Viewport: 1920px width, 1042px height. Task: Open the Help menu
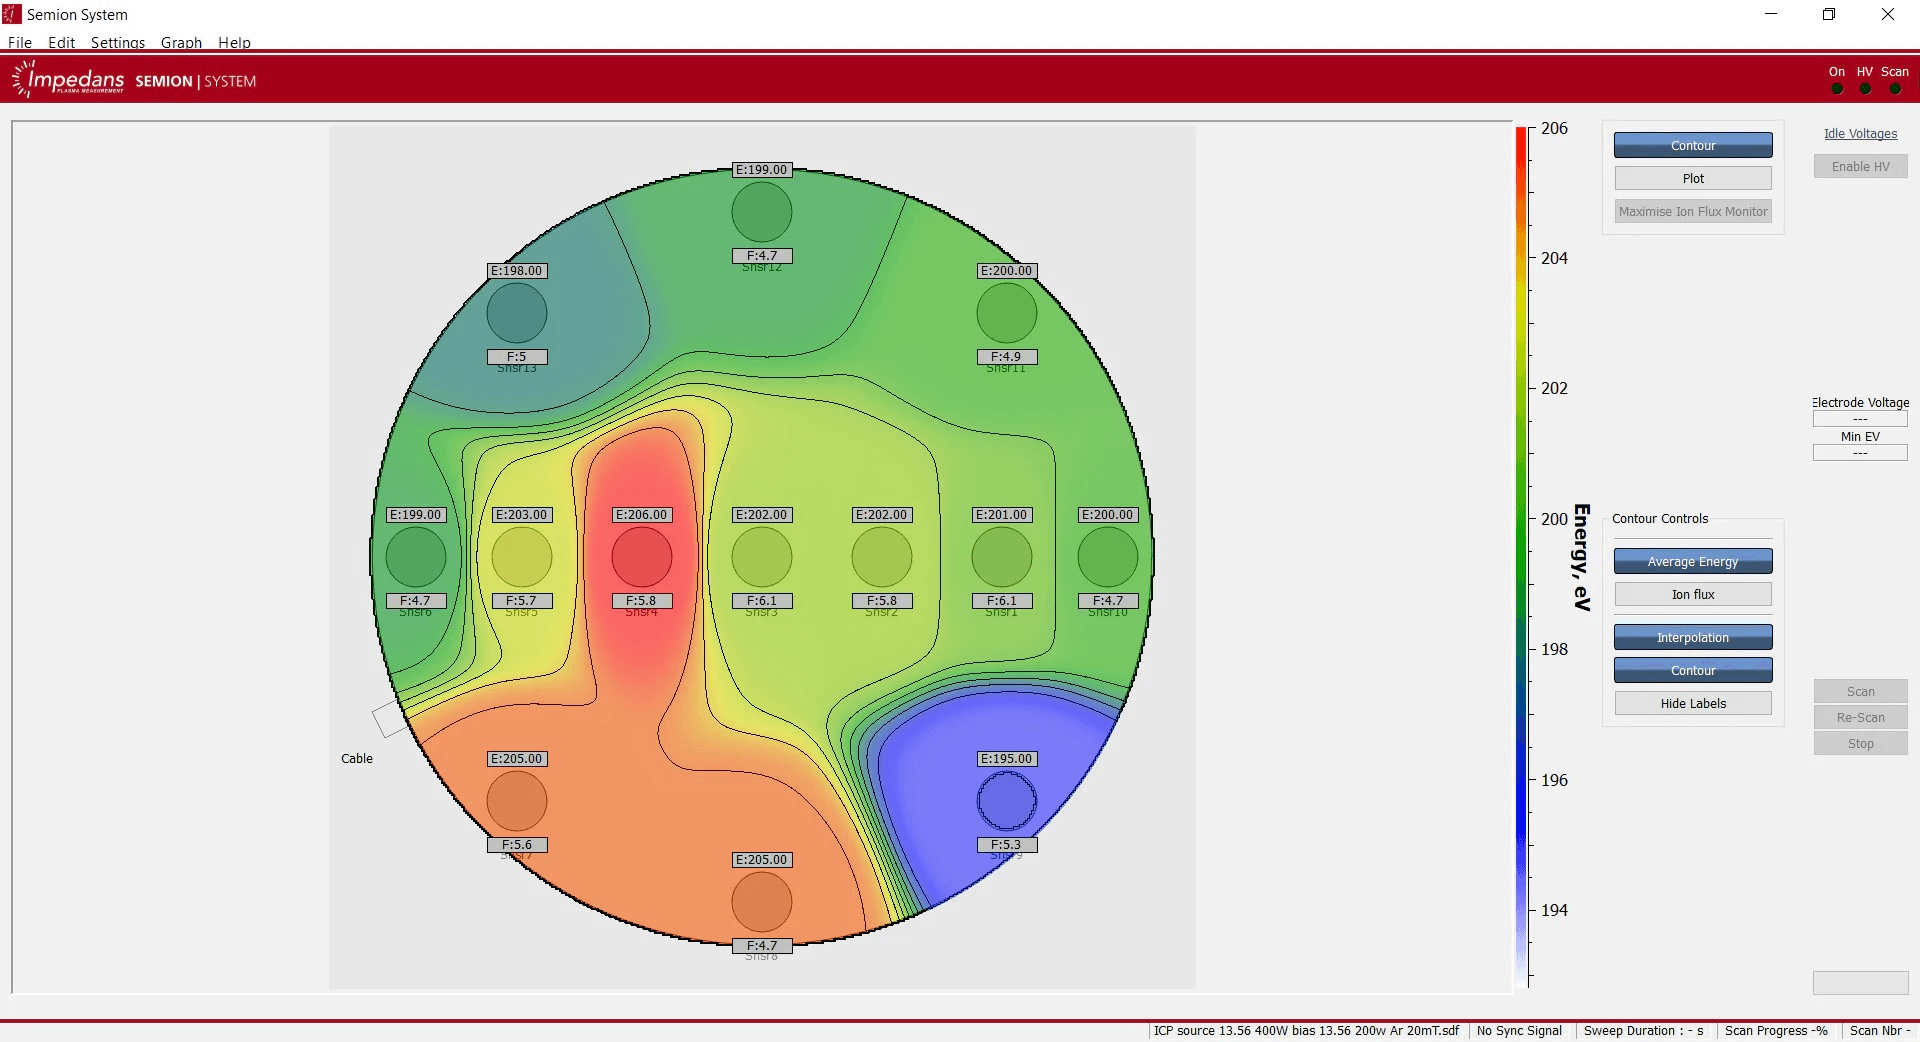point(234,42)
